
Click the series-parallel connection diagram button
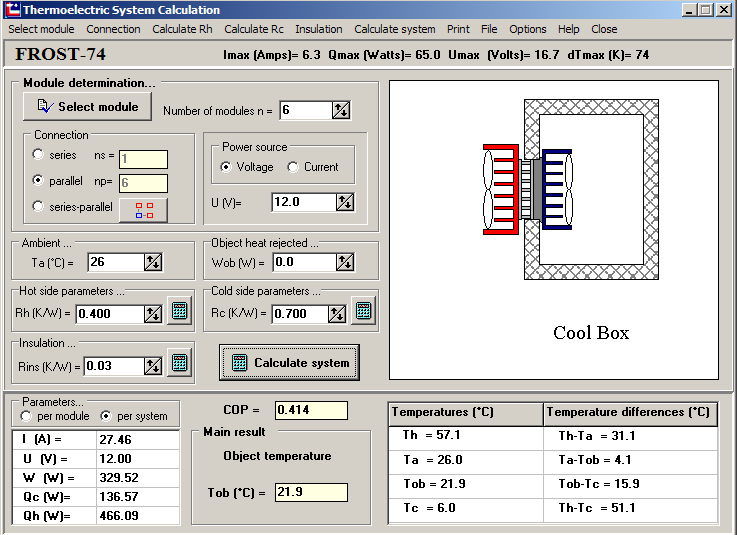tap(143, 209)
